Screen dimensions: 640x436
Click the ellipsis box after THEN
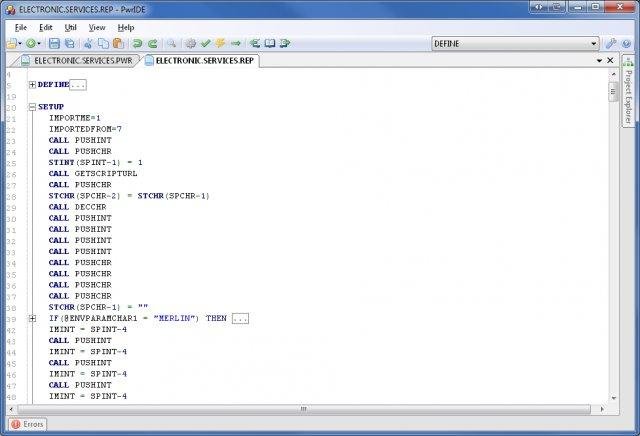tap(240, 318)
